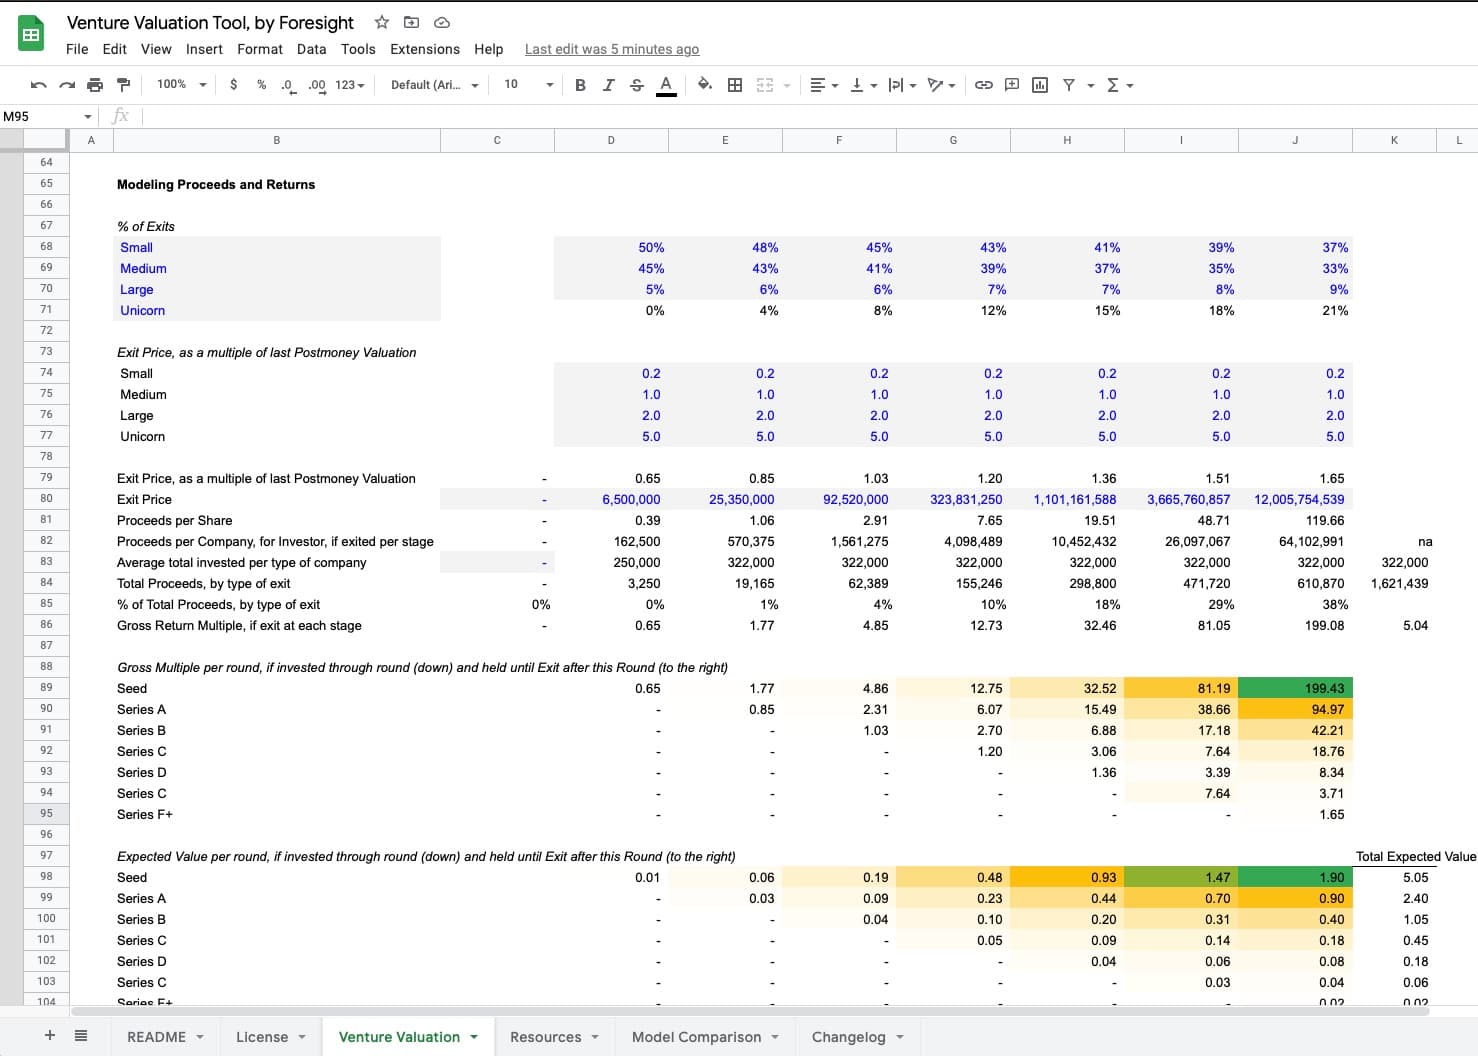Viewport: 1478px width, 1056px height.
Task: Add a comment via toolbar icon
Action: coord(1012,85)
